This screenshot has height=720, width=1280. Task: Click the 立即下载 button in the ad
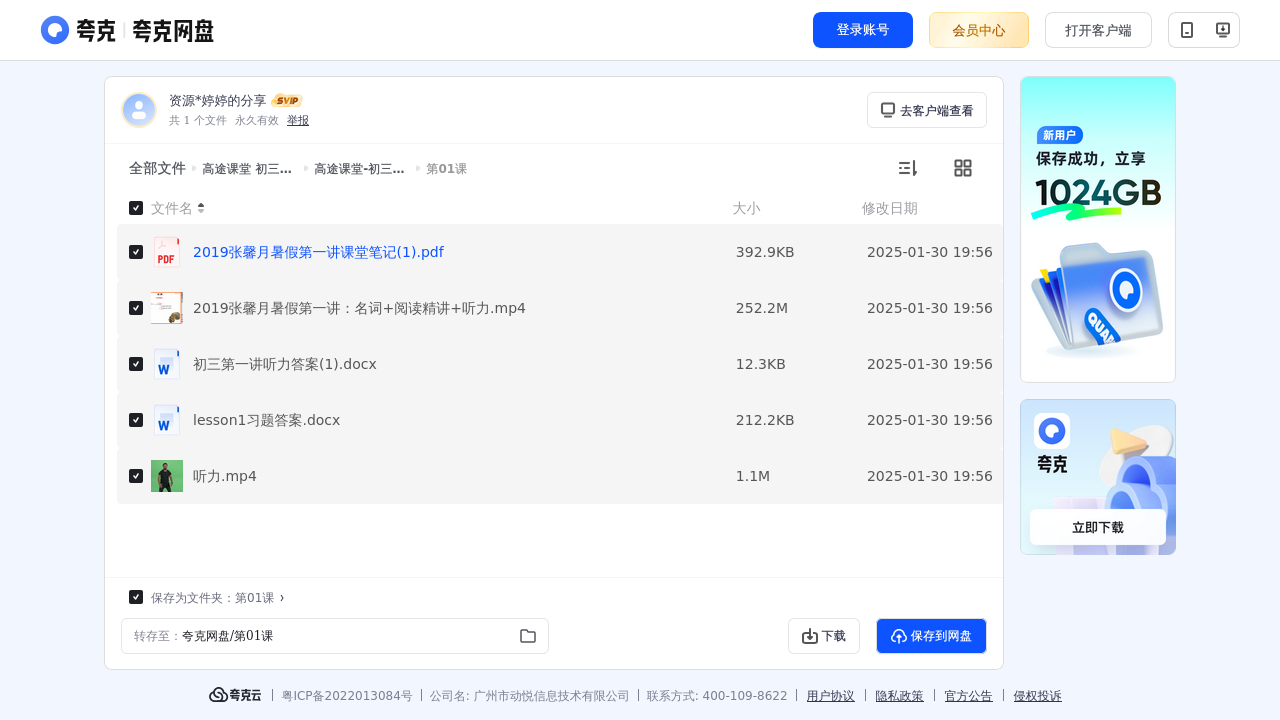click(1098, 527)
